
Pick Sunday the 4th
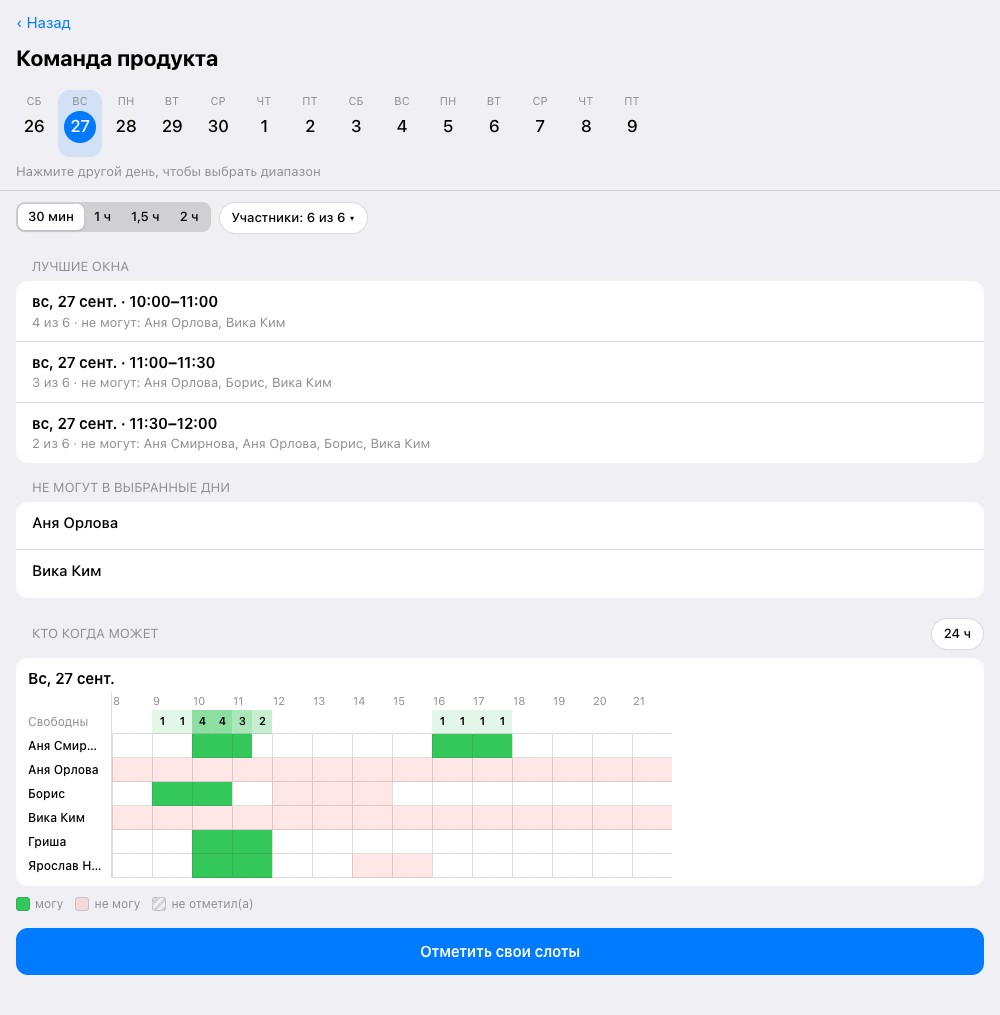pyautogui.click(x=402, y=123)
